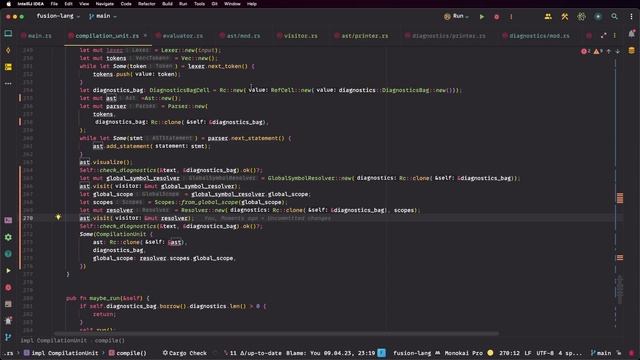Open the fusion-lang project dropdown
640x360 pixels.
[x=58, y=16]
